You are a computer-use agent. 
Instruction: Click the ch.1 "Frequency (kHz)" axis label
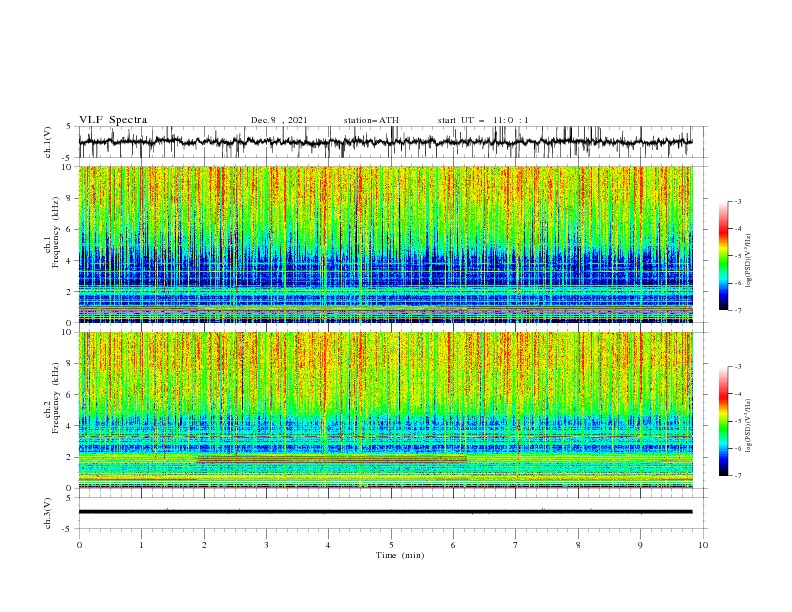(56, 230)
